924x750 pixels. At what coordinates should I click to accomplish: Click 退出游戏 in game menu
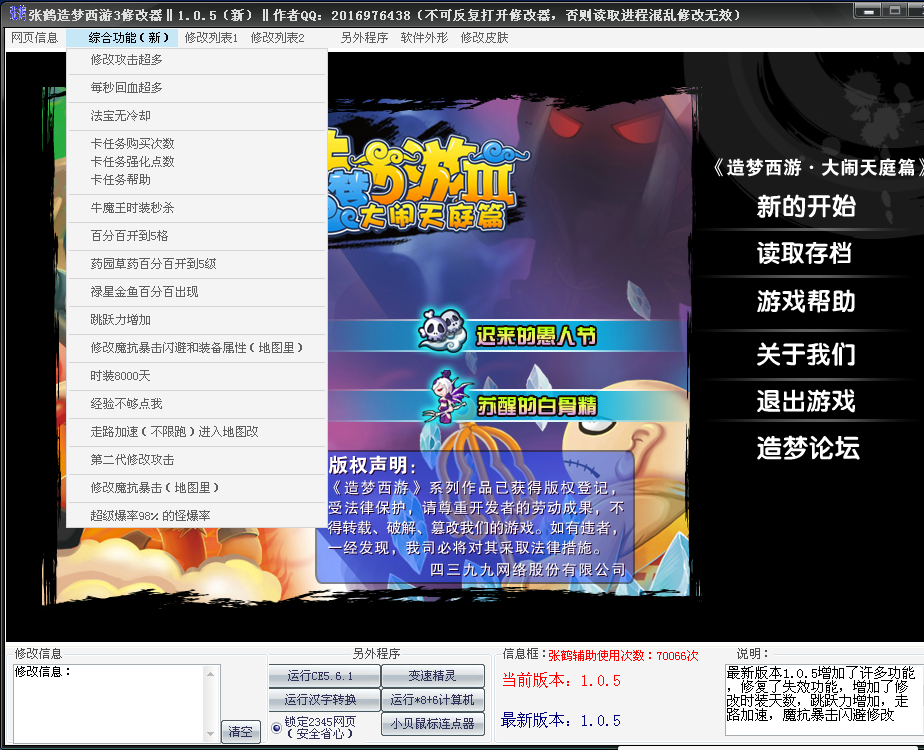click(806, 401)
